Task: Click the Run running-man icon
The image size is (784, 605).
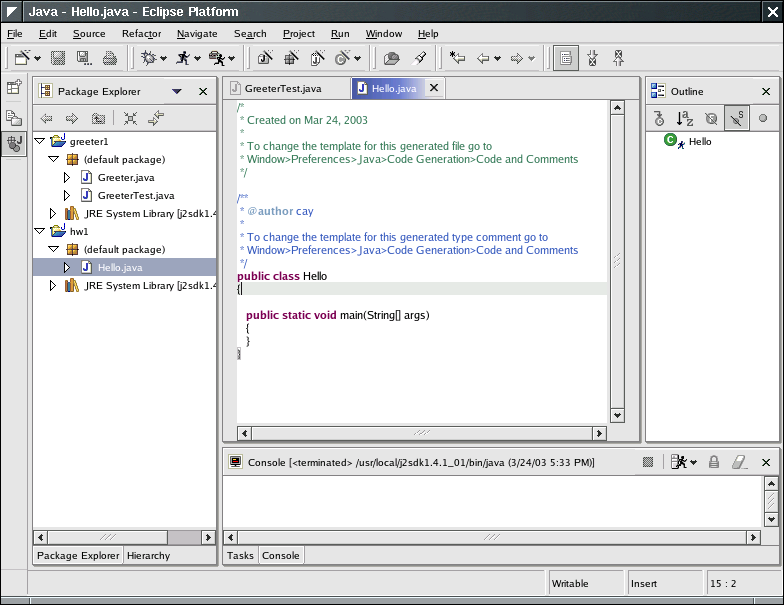Action: tap(183, 58)
